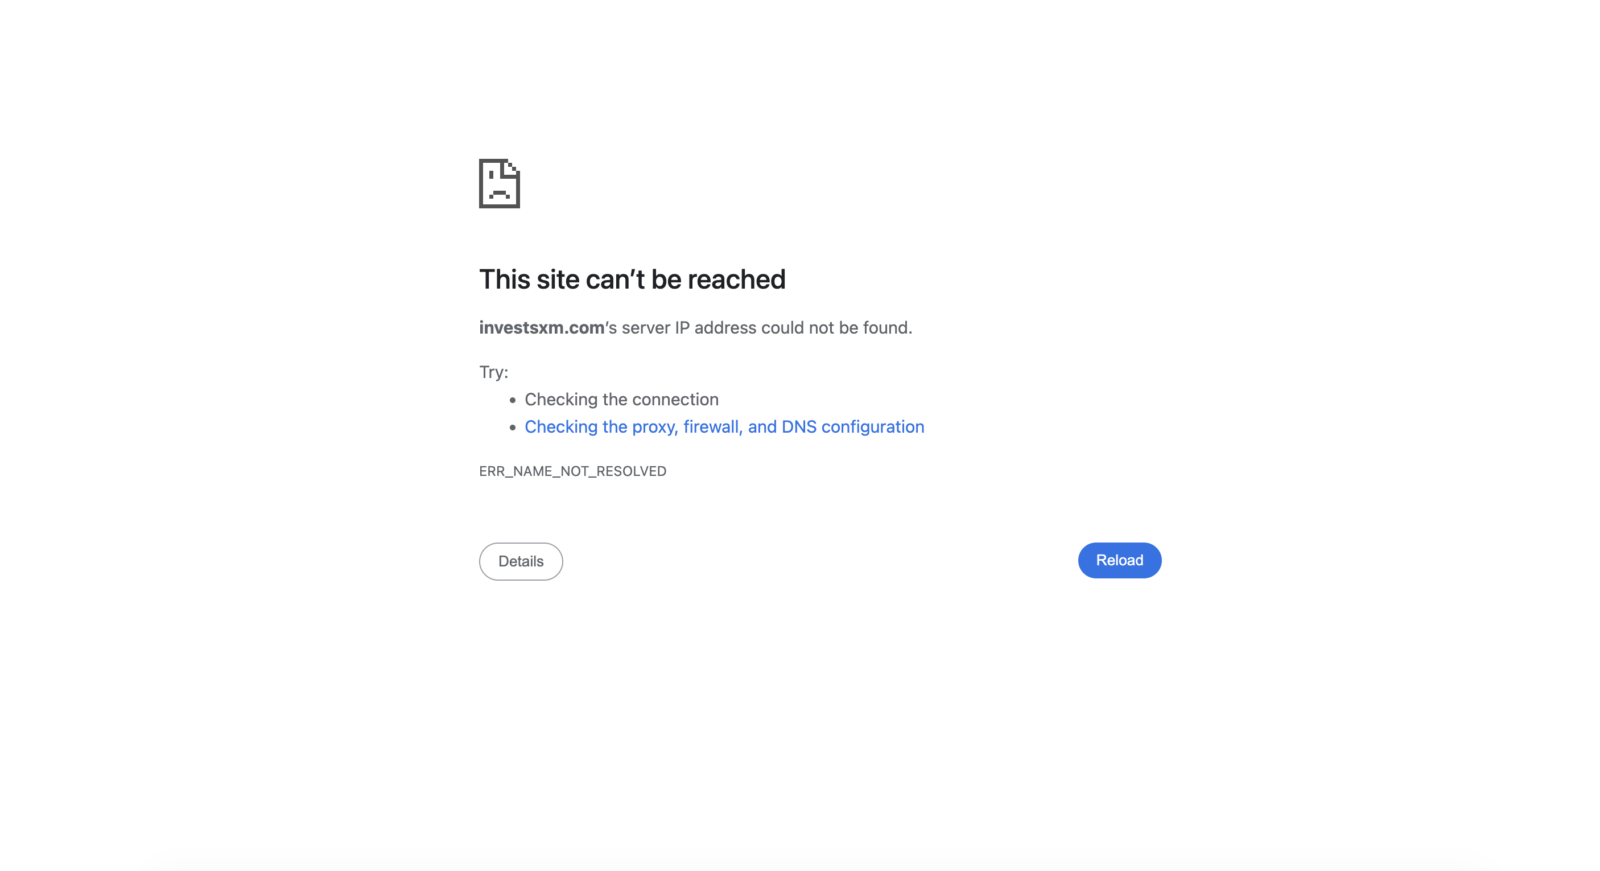Viewport: 1600px width, 871px height.
Task: Click the "server IP address could not be found" text
Action: pos(766,328)
